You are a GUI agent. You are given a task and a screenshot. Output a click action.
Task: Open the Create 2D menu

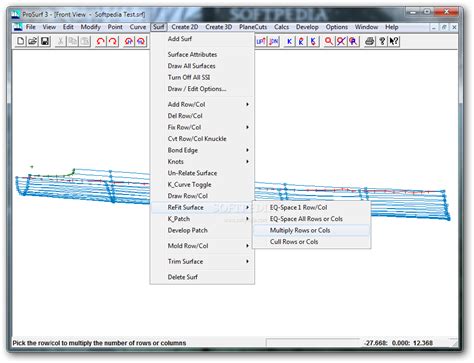(x=185, y=27)
